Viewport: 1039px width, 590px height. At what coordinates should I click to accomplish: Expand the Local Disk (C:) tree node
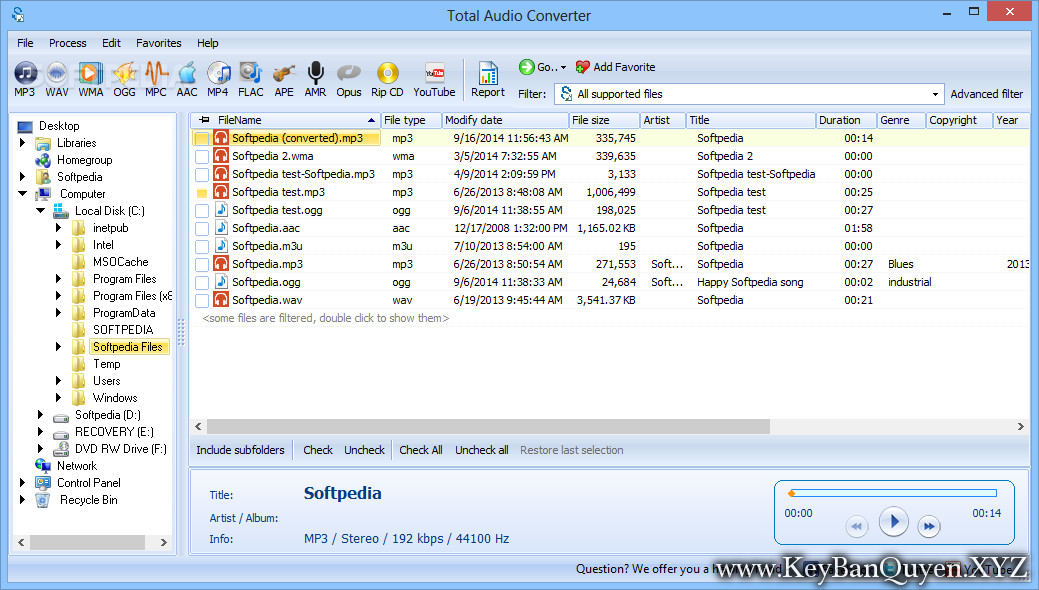40,210
